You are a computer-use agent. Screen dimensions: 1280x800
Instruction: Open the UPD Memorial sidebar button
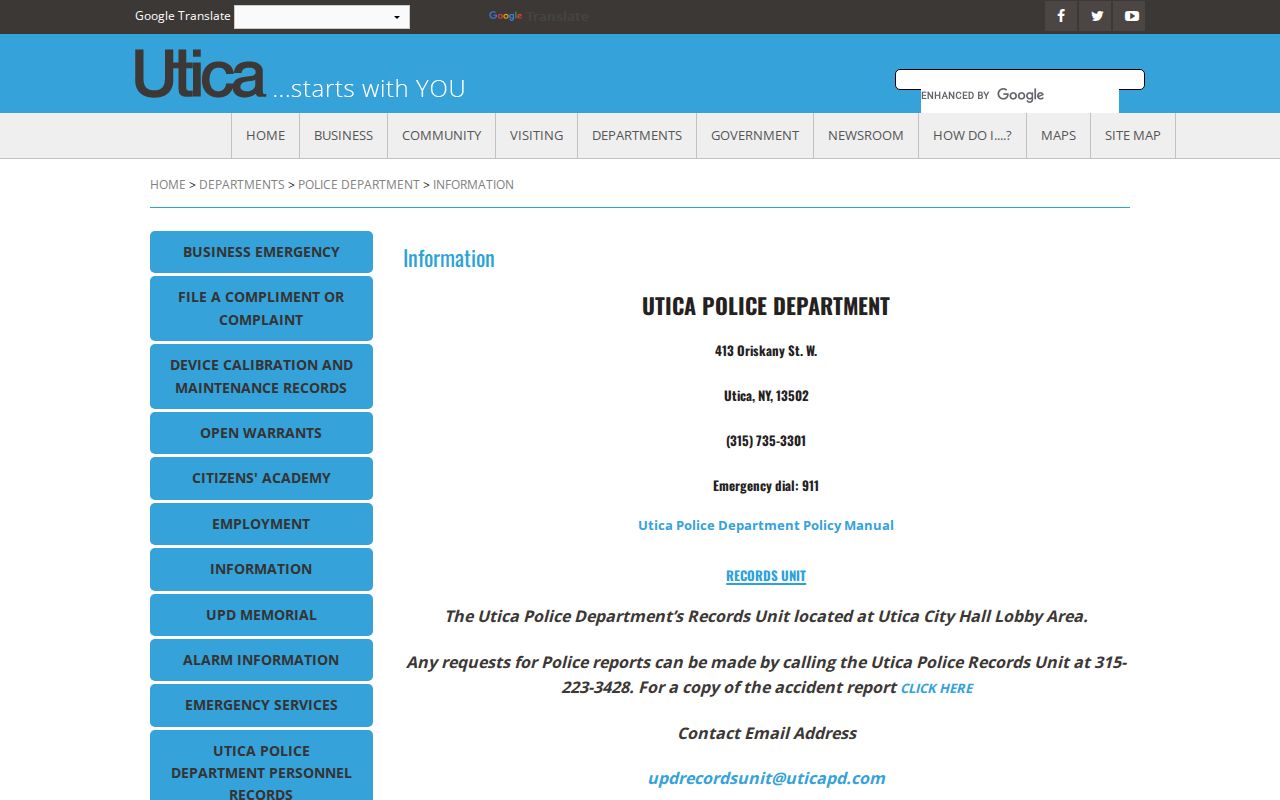tap(261, 615)
